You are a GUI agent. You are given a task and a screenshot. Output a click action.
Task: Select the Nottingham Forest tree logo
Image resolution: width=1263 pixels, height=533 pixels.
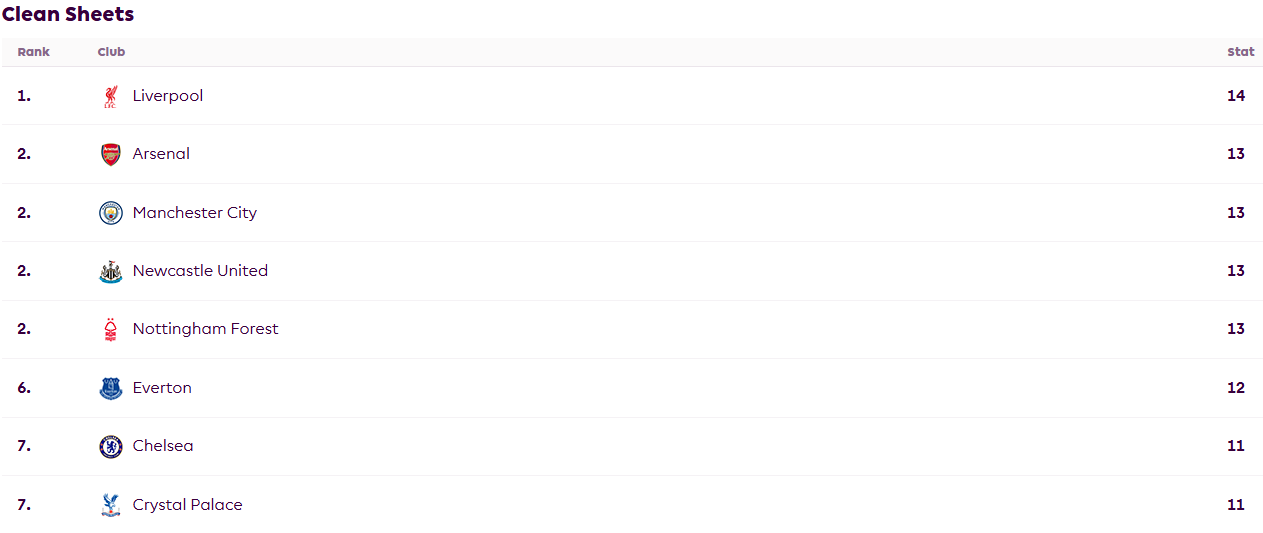coord(111,329)
